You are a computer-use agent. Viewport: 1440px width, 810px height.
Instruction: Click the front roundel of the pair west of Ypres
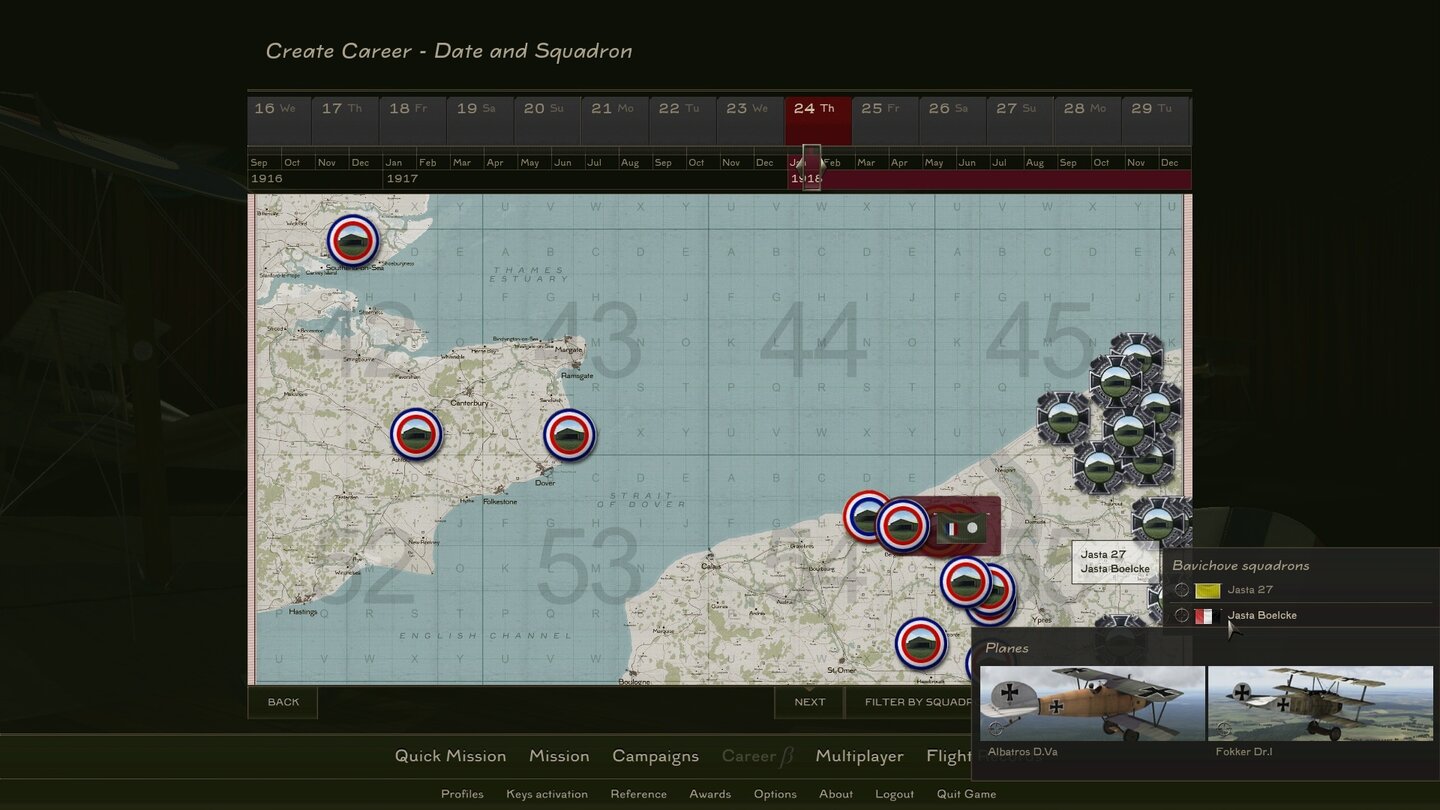pyautogui.click(x=966, y=582)
